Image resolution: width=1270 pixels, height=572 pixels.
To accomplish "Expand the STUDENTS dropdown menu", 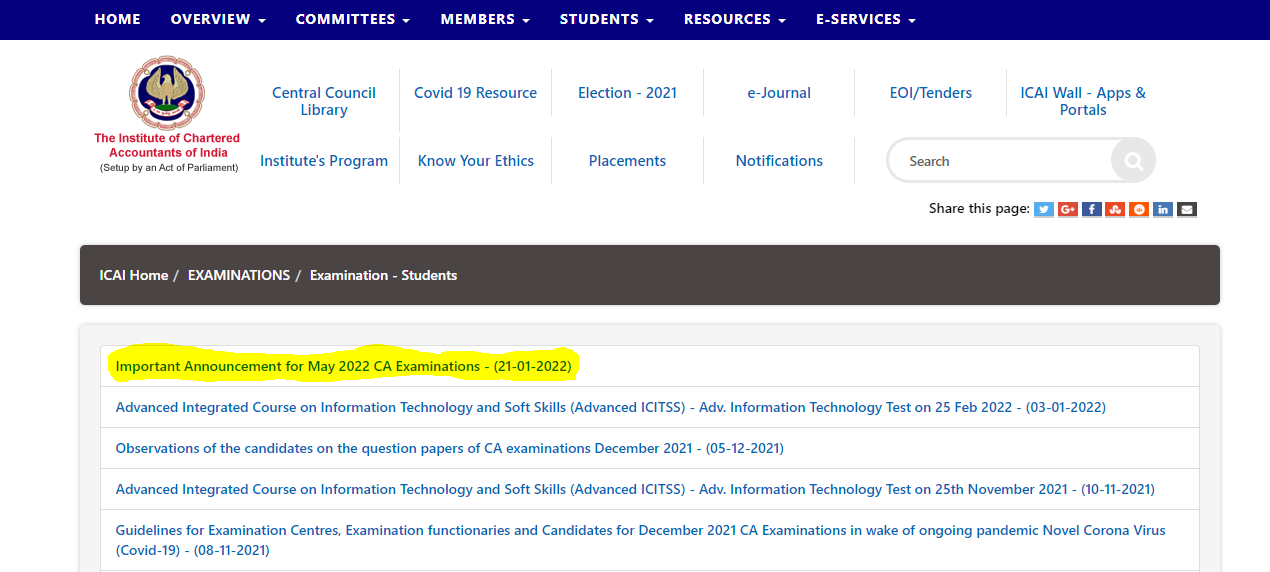I will coord(607,19).
